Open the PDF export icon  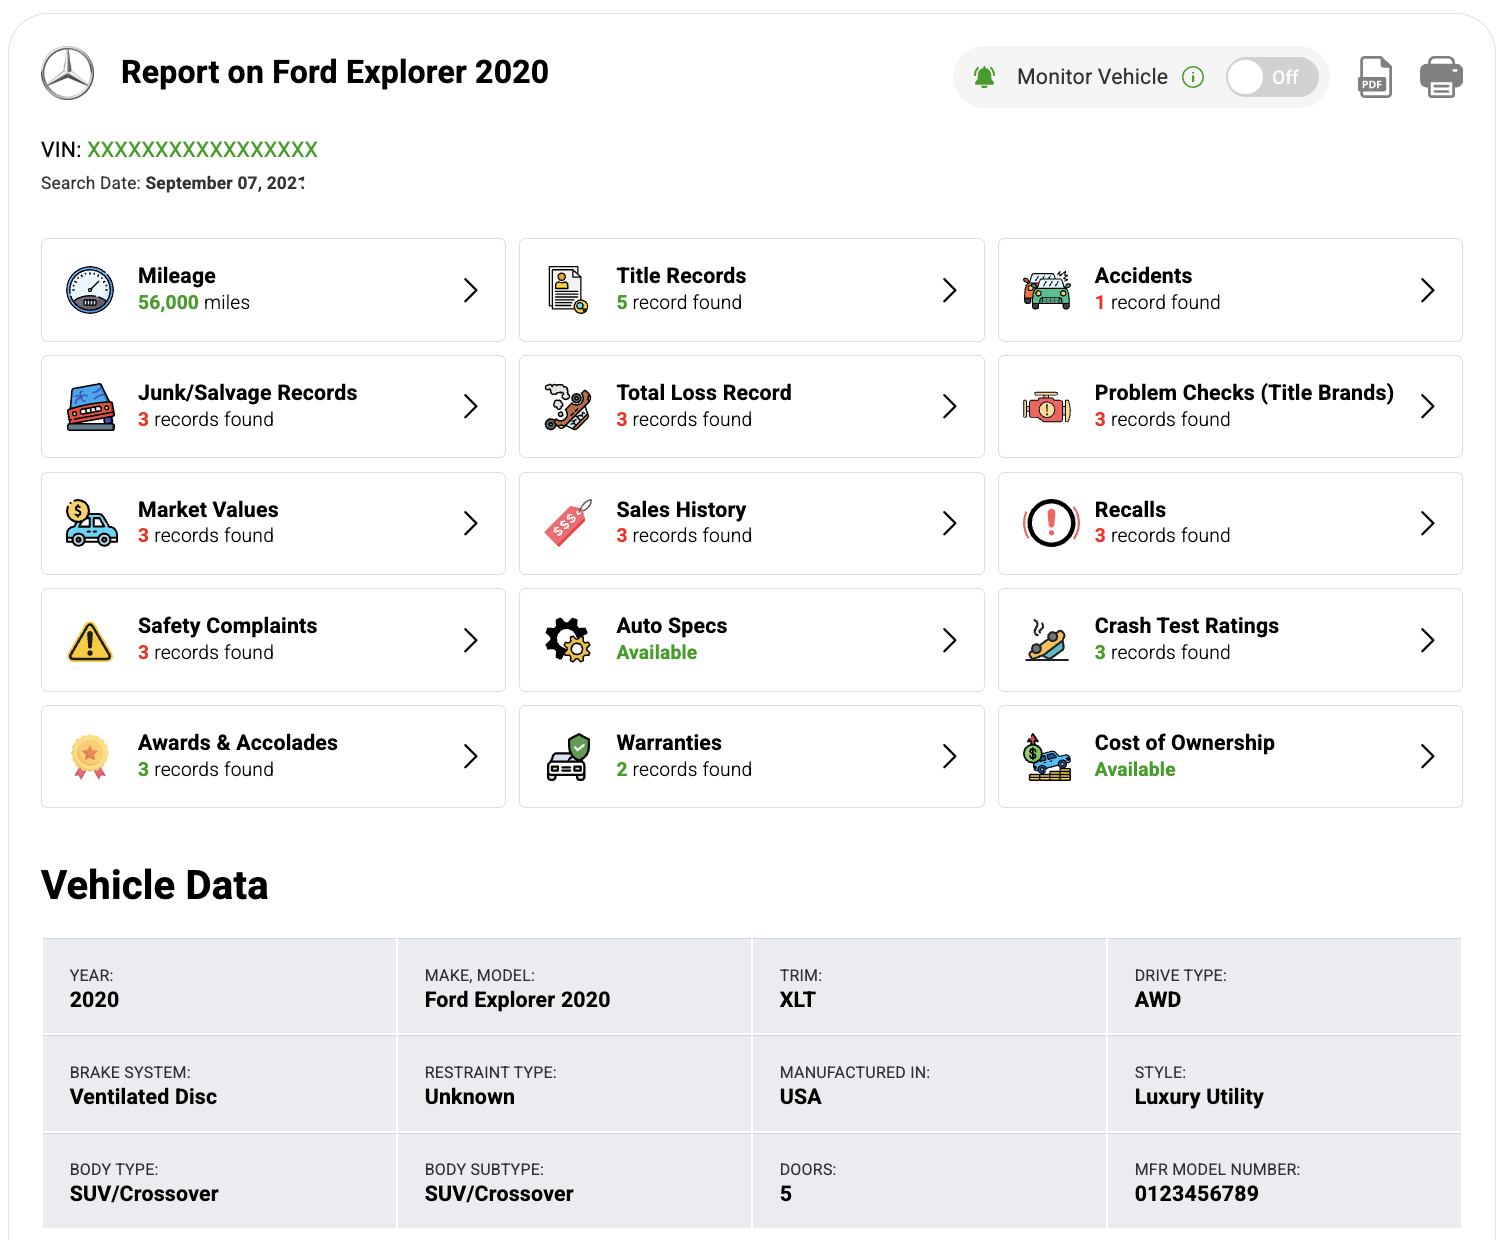(x=1374, y=76)
